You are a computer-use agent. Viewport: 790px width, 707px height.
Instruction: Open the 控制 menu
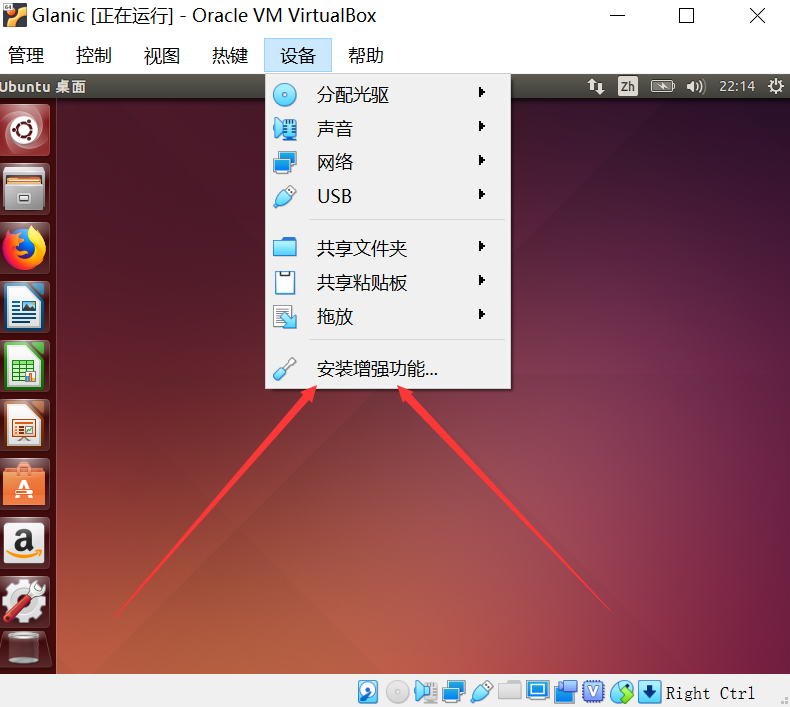[94, 55]
